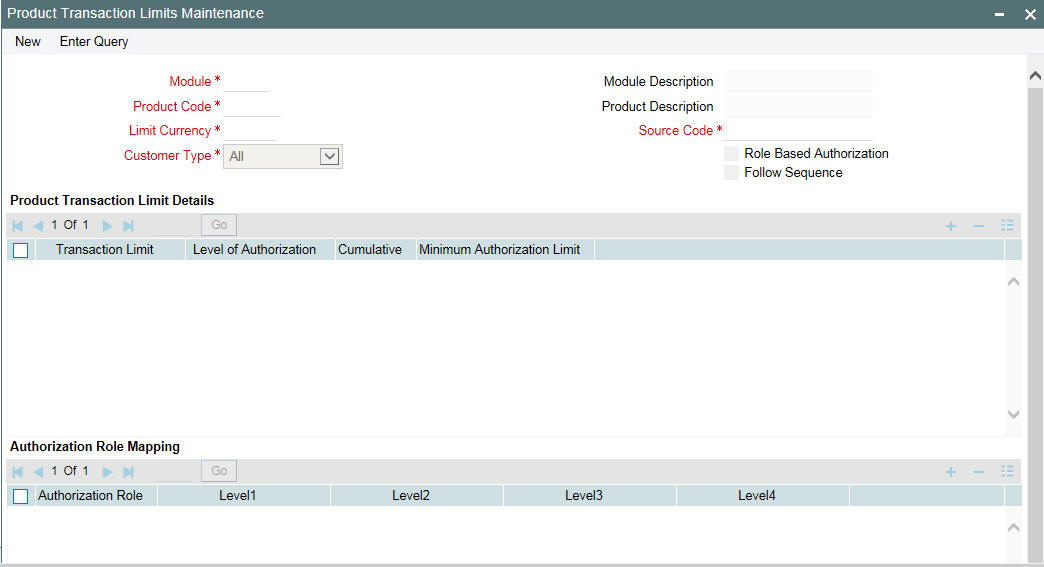The height and width of the screenshot is (567, 1044).
Task: Click Go in Authorization Role Mapping
Action: coord(219,471)
